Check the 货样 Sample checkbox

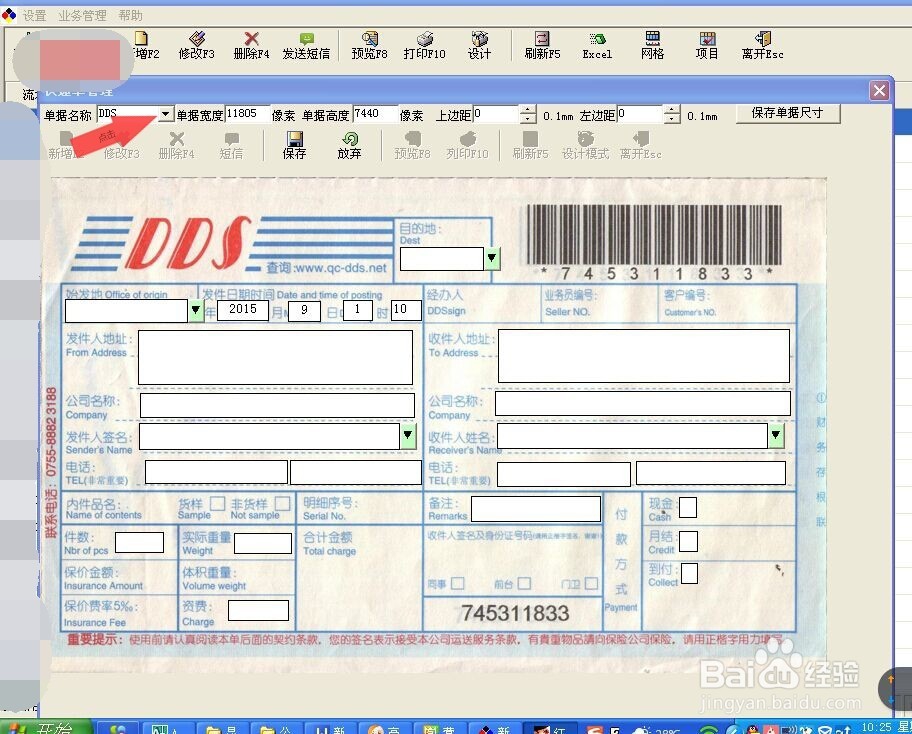coord(218,504)
